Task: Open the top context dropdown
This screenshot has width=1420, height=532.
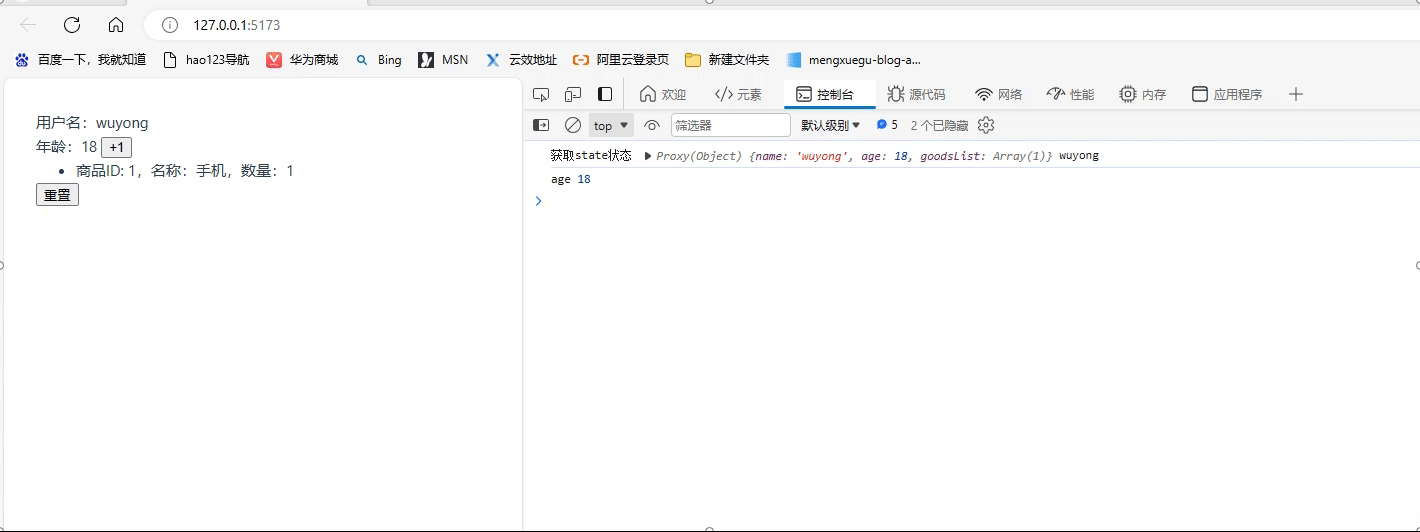Action: tap(611, 125)
